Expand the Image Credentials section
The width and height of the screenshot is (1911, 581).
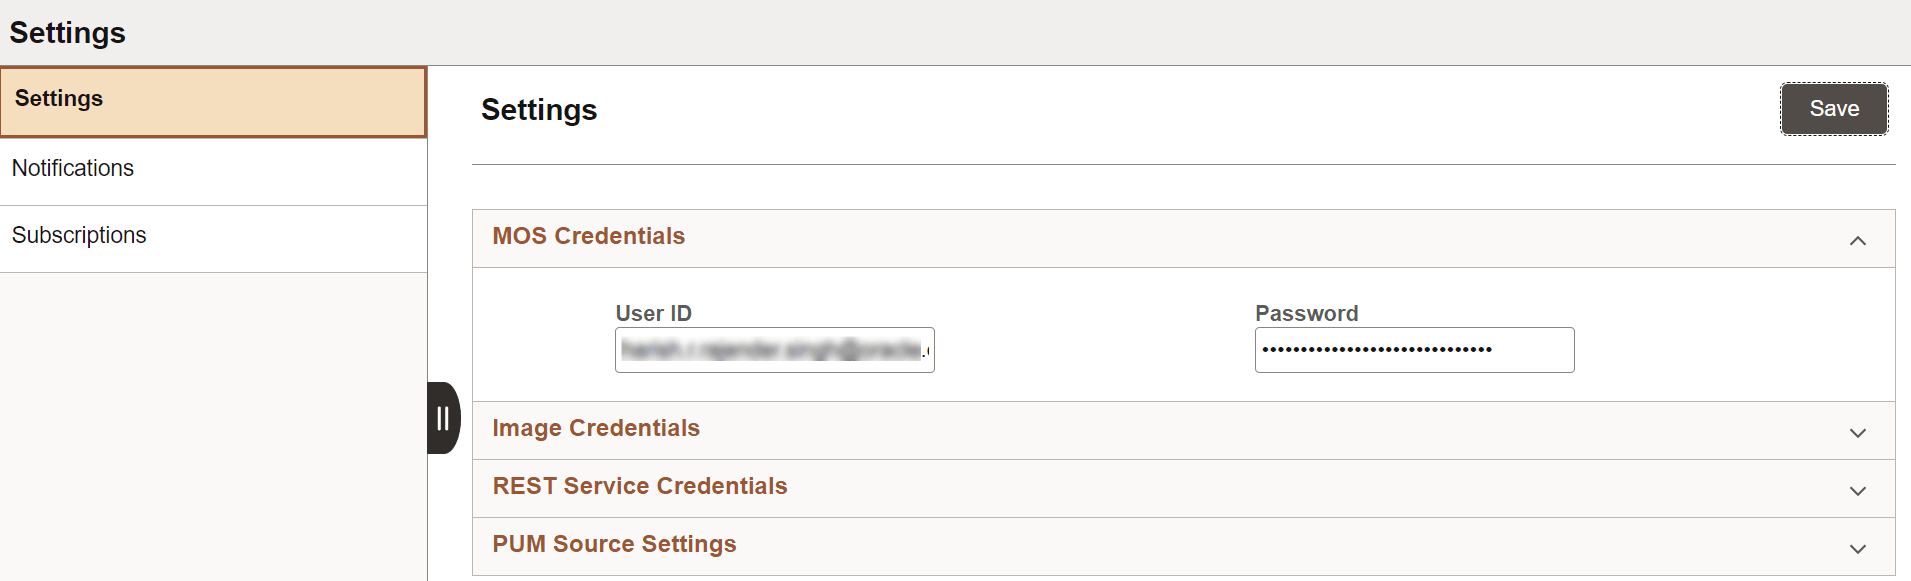pyautogui.click(x=1858, y=432)
